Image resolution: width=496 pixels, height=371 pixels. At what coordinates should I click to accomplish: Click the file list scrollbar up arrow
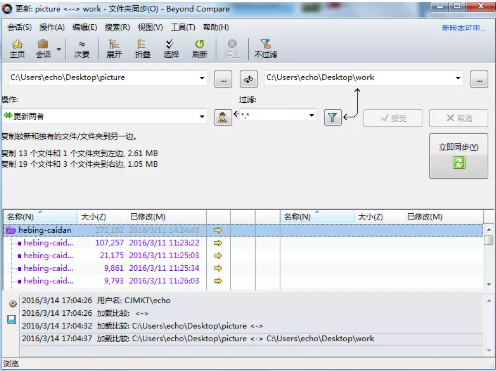[489, 230]
